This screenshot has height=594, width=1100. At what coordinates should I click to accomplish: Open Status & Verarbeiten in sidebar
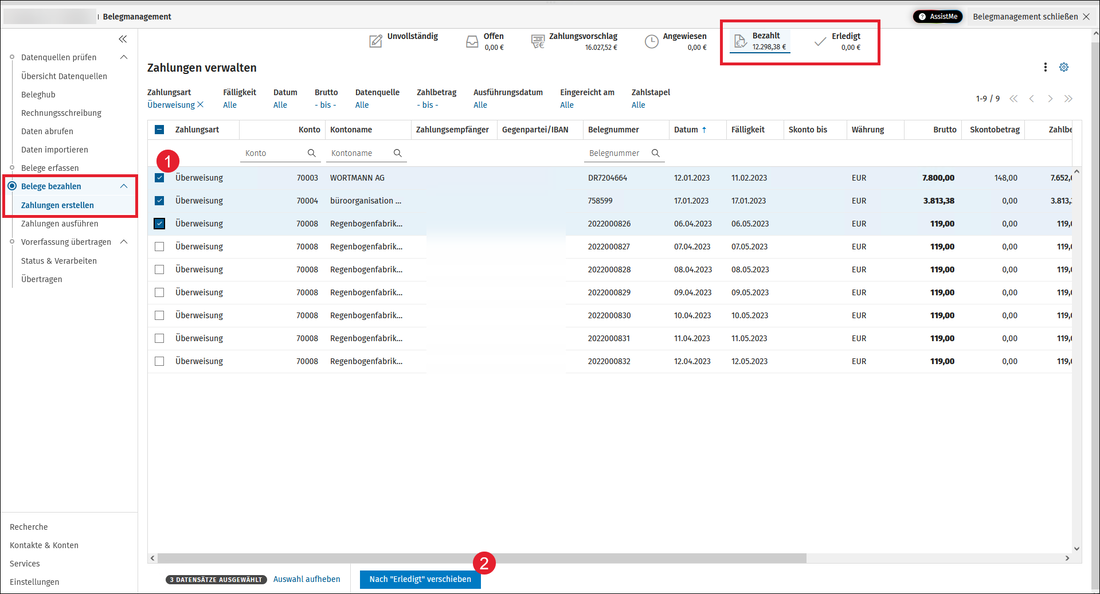59,261
